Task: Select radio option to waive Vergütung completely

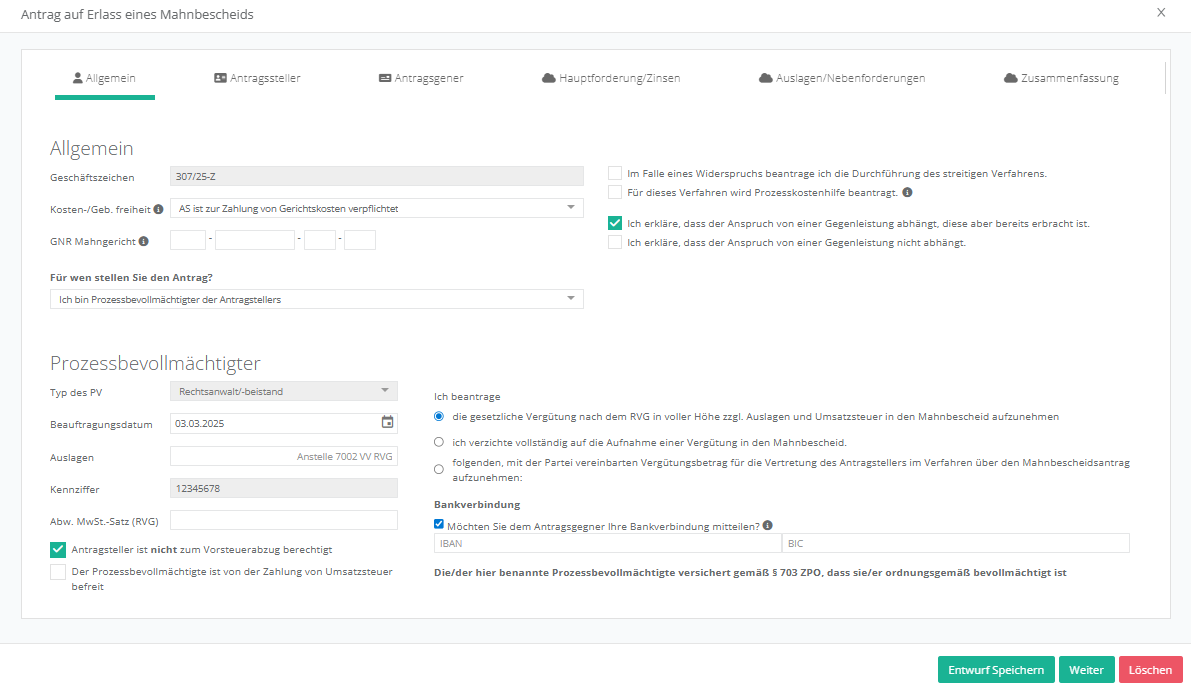Action: [439, 441]
